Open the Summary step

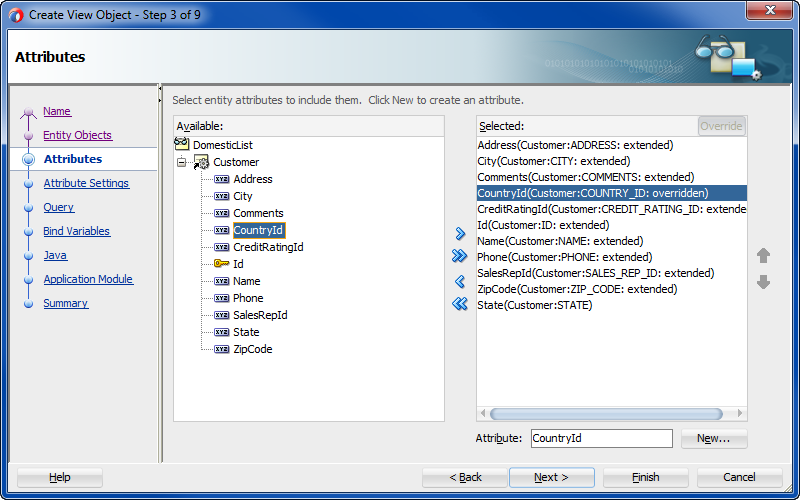[66, 303]
